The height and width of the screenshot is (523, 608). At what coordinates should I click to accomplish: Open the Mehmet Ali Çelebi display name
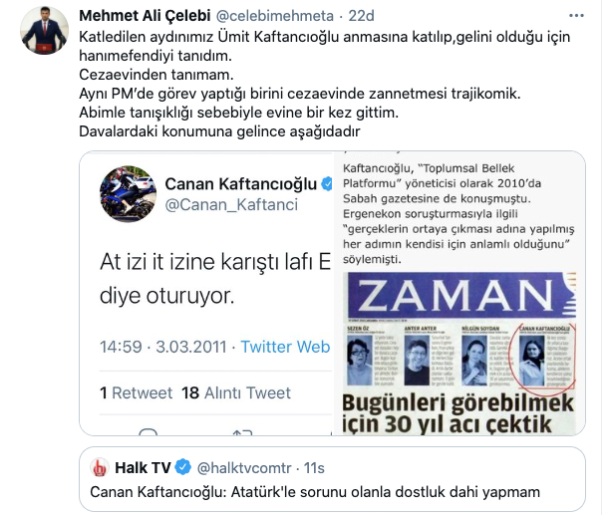[145, 16]
